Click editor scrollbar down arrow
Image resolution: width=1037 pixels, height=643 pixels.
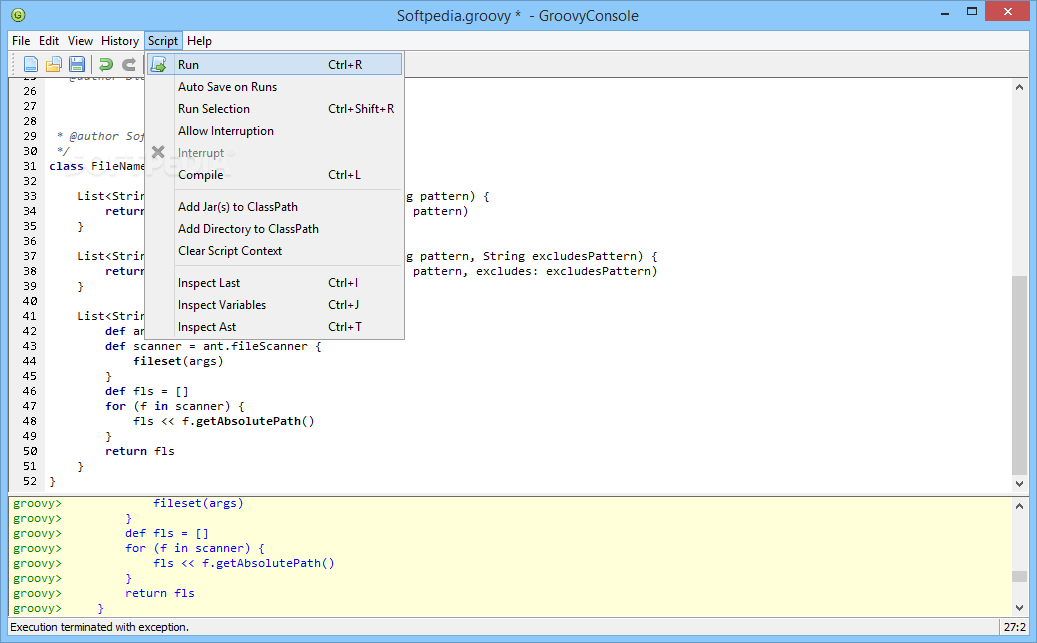tap(1019, 484)
